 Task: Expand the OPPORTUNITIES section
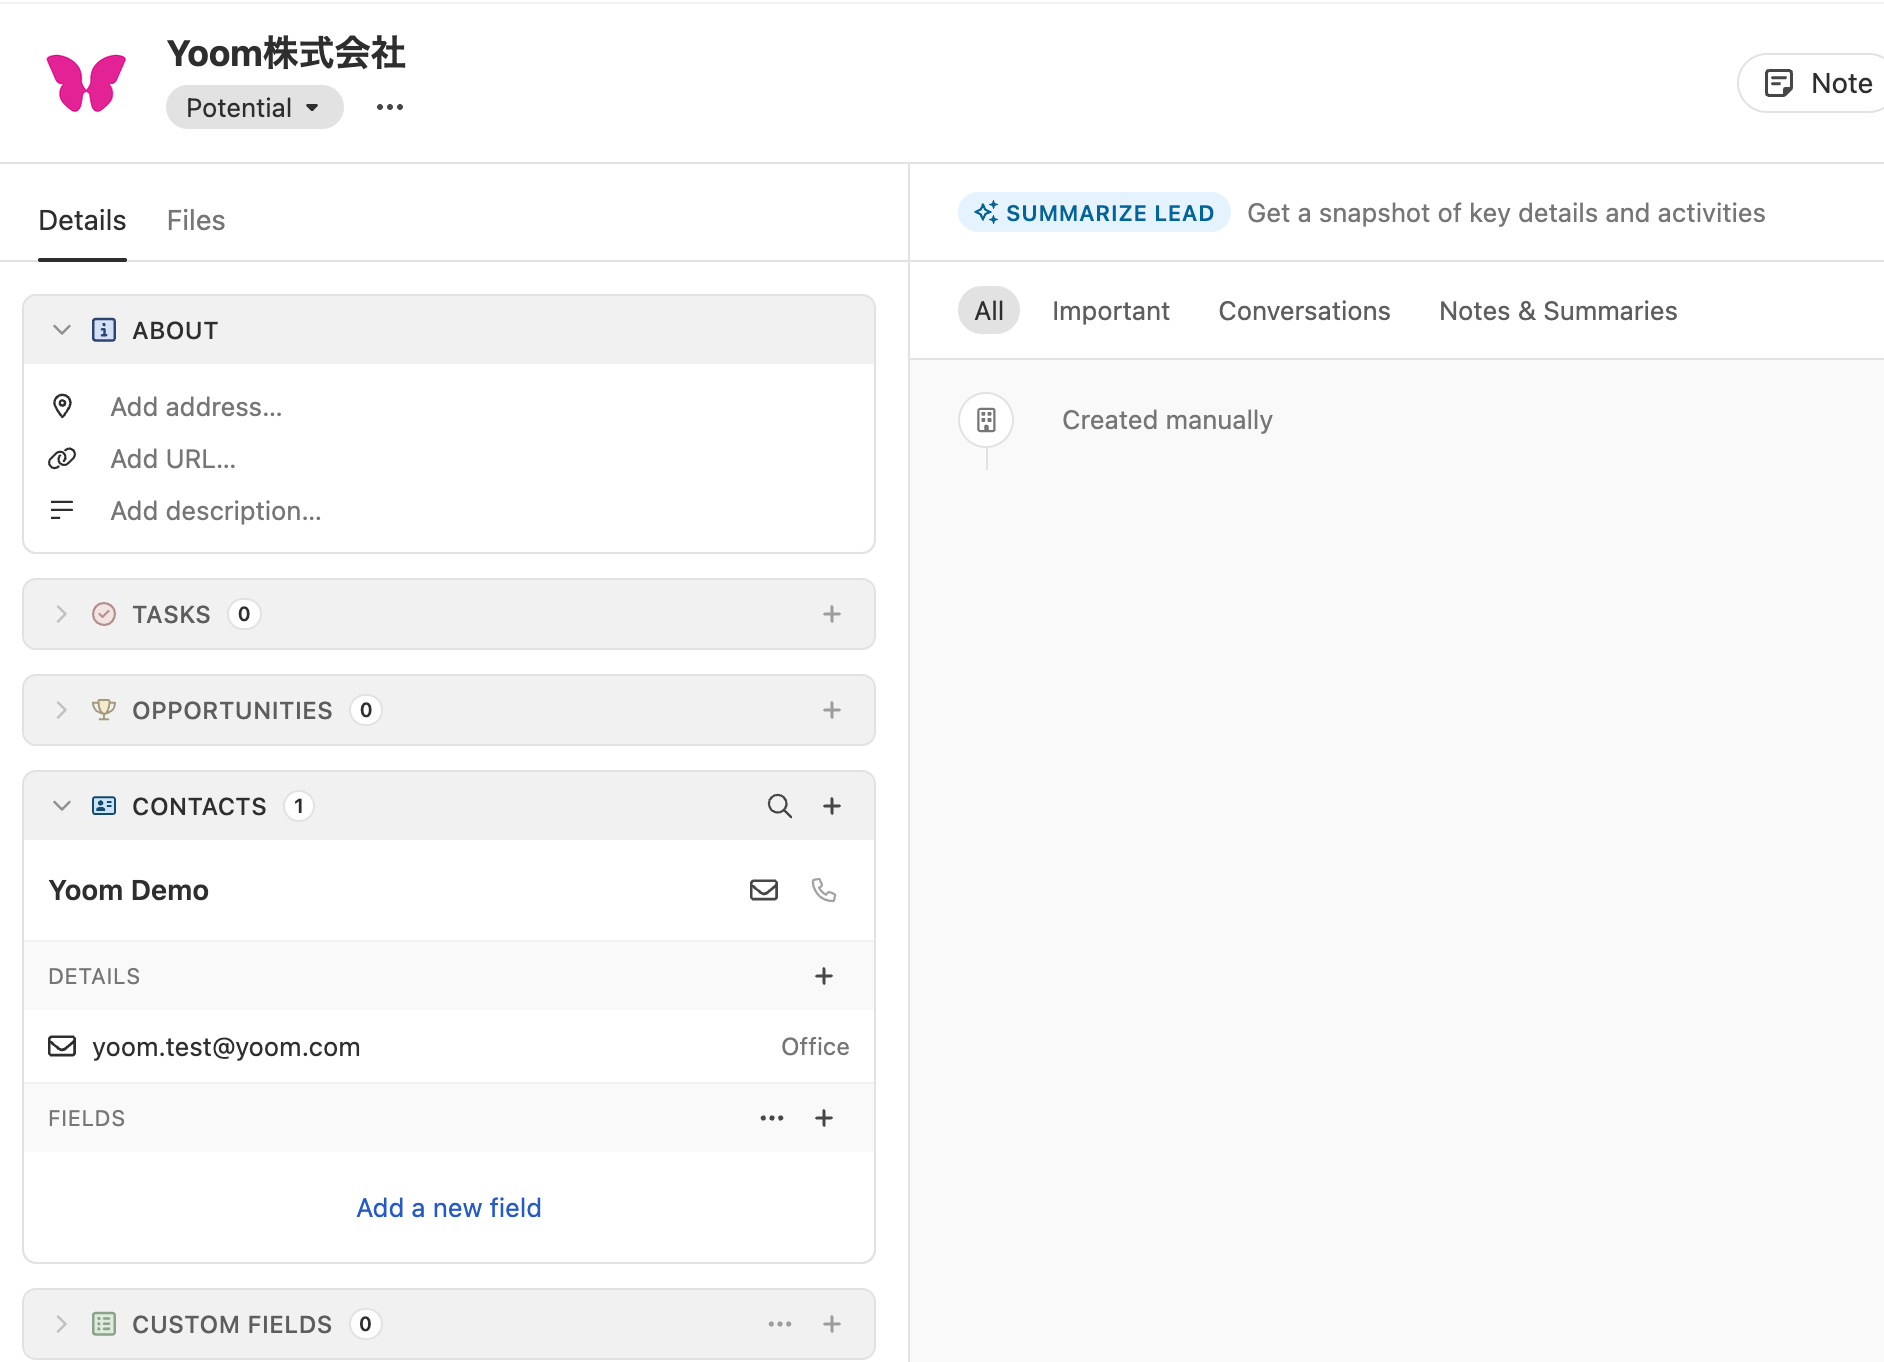point(62,710)
